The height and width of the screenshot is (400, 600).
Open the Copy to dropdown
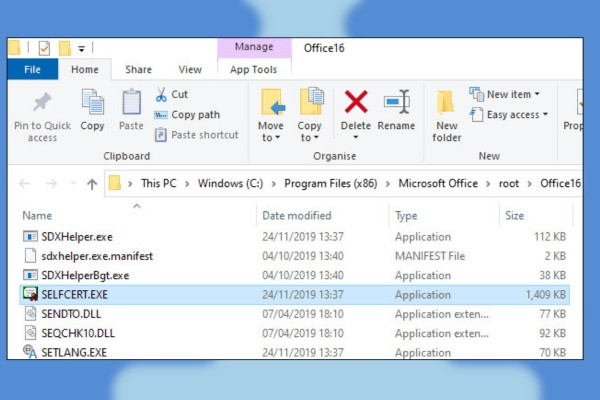(310, 132)
